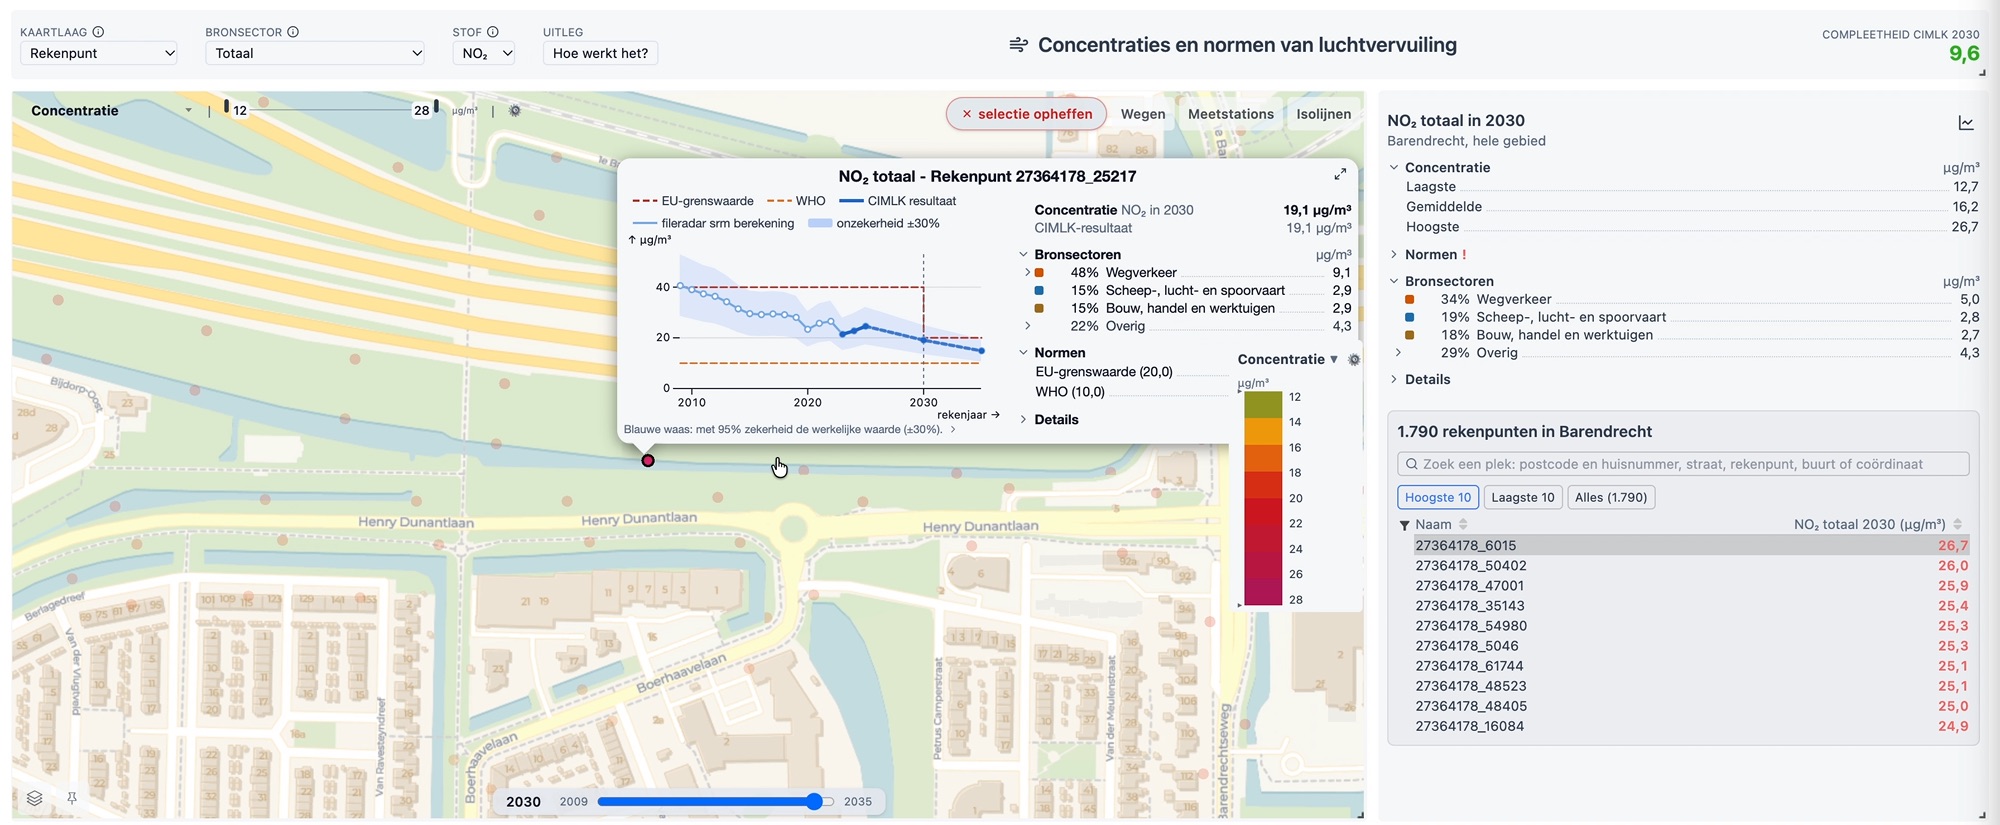Collapse the Bronsectoren section in the popup
This screenshot has height=825, width=2000.
(1023, 255)
